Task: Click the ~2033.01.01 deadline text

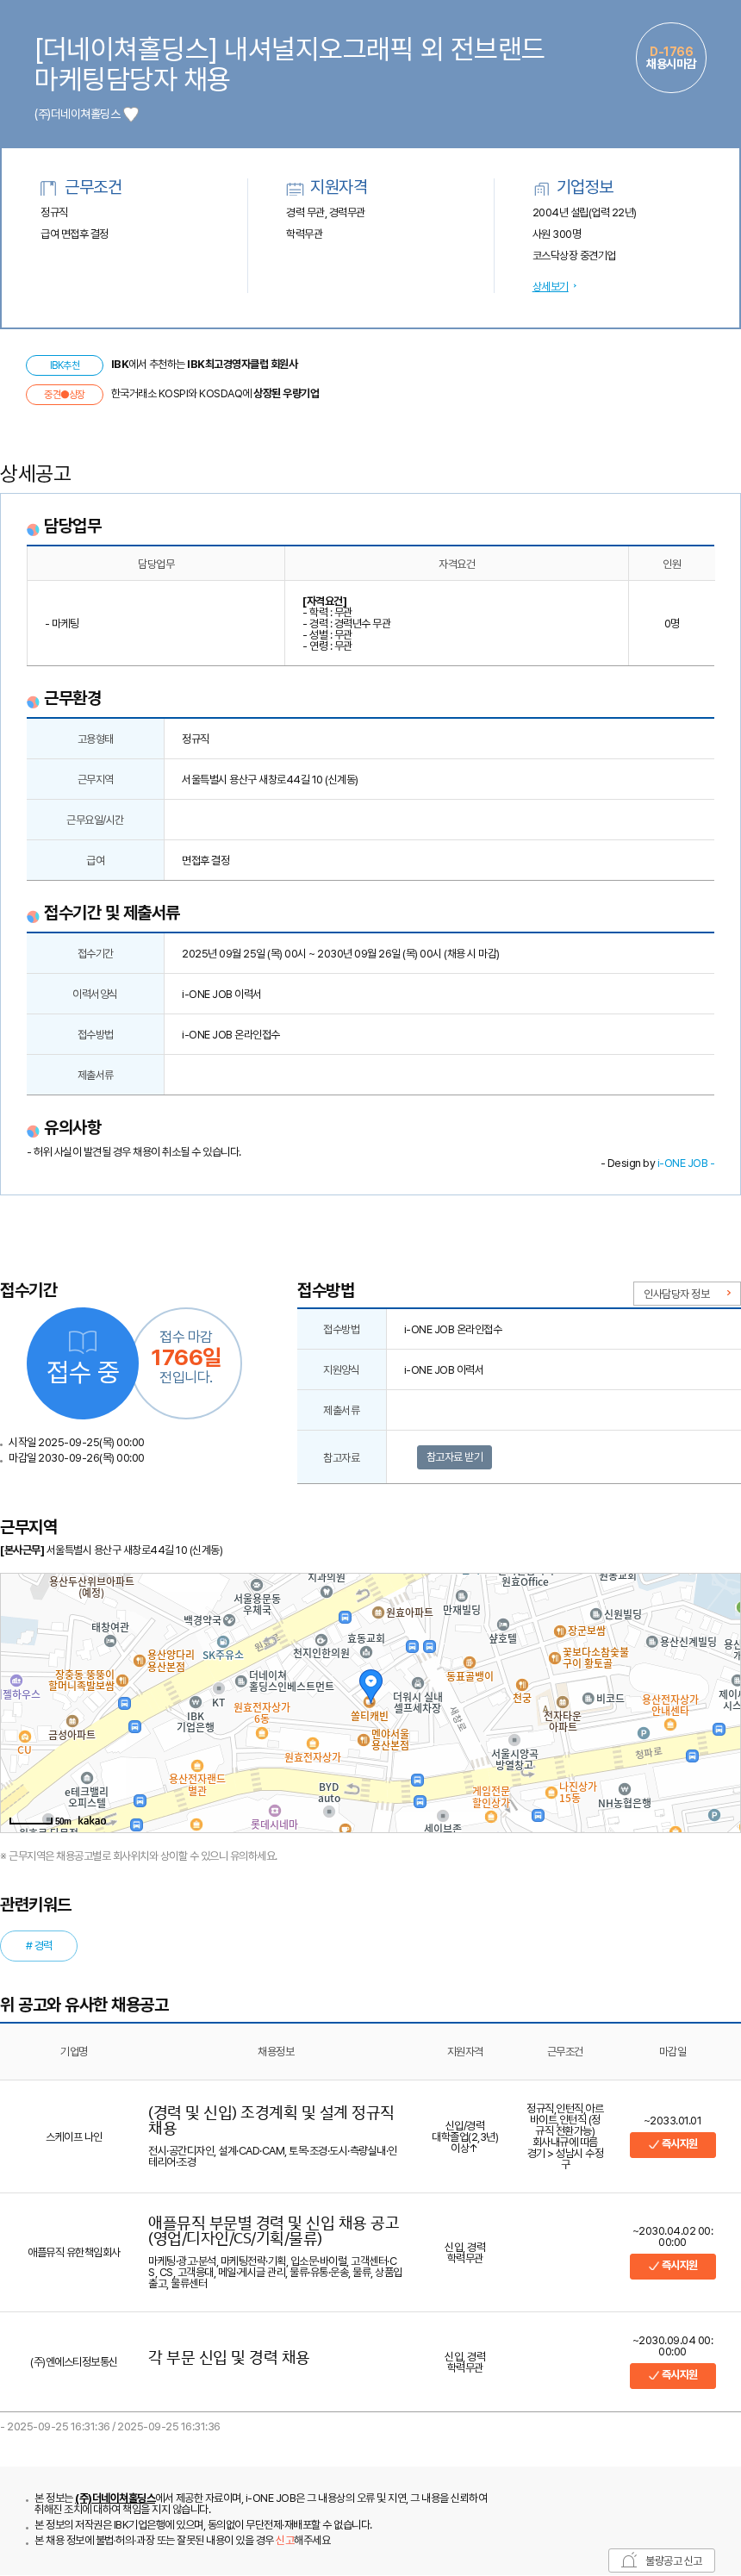Action: 672,2120
